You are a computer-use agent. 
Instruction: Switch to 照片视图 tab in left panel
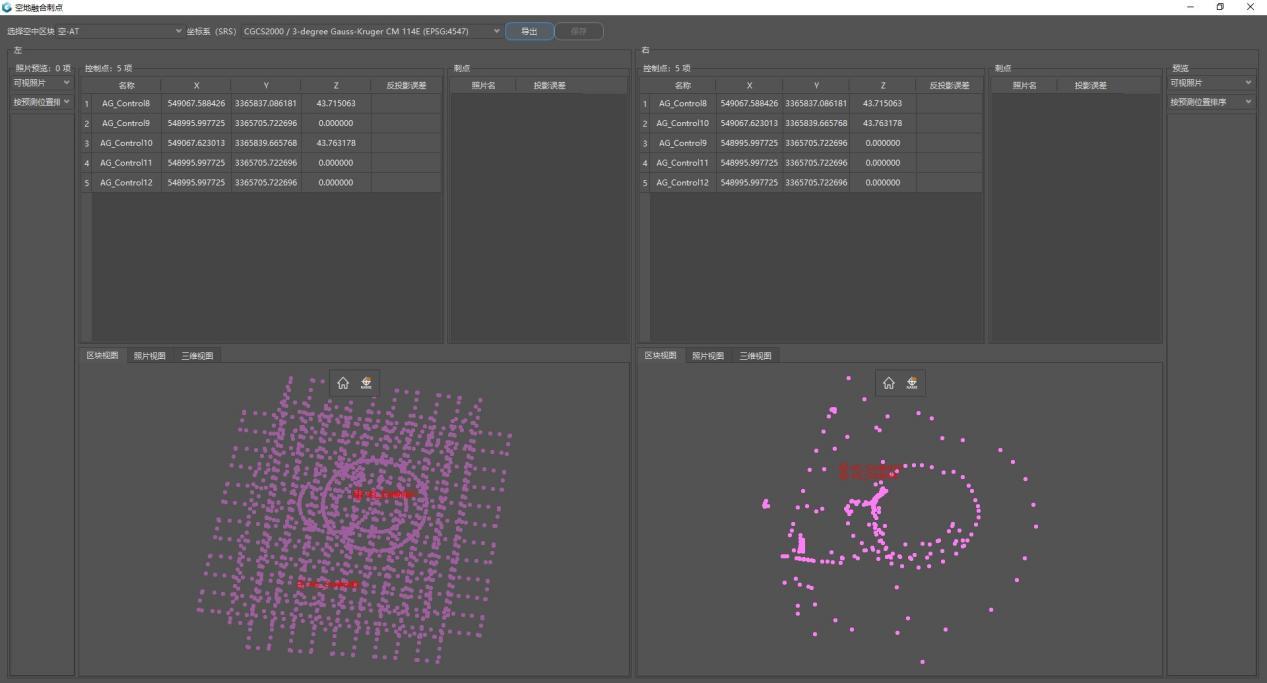click(x=150, y=356)
